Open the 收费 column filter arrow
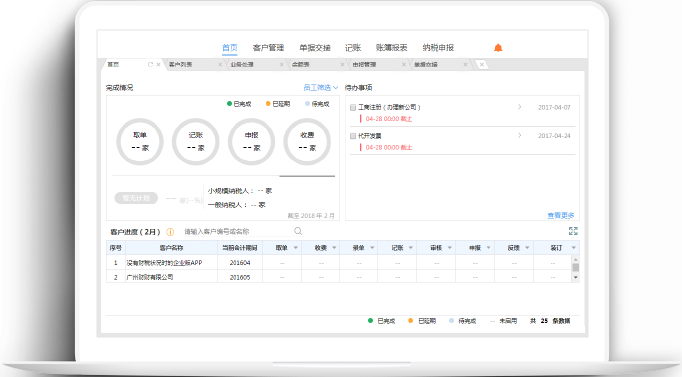Viewport: 682px width, 377px height. point(334,248)
